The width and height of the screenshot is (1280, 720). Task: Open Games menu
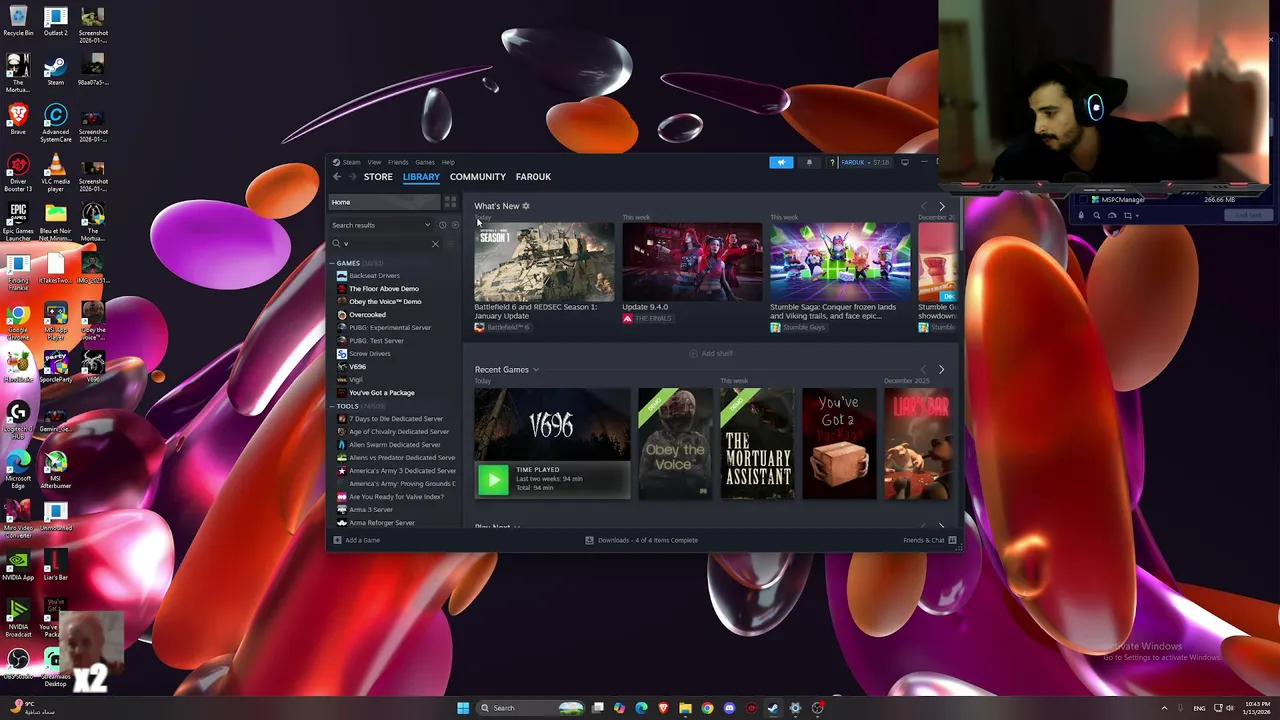coord(425,162)
